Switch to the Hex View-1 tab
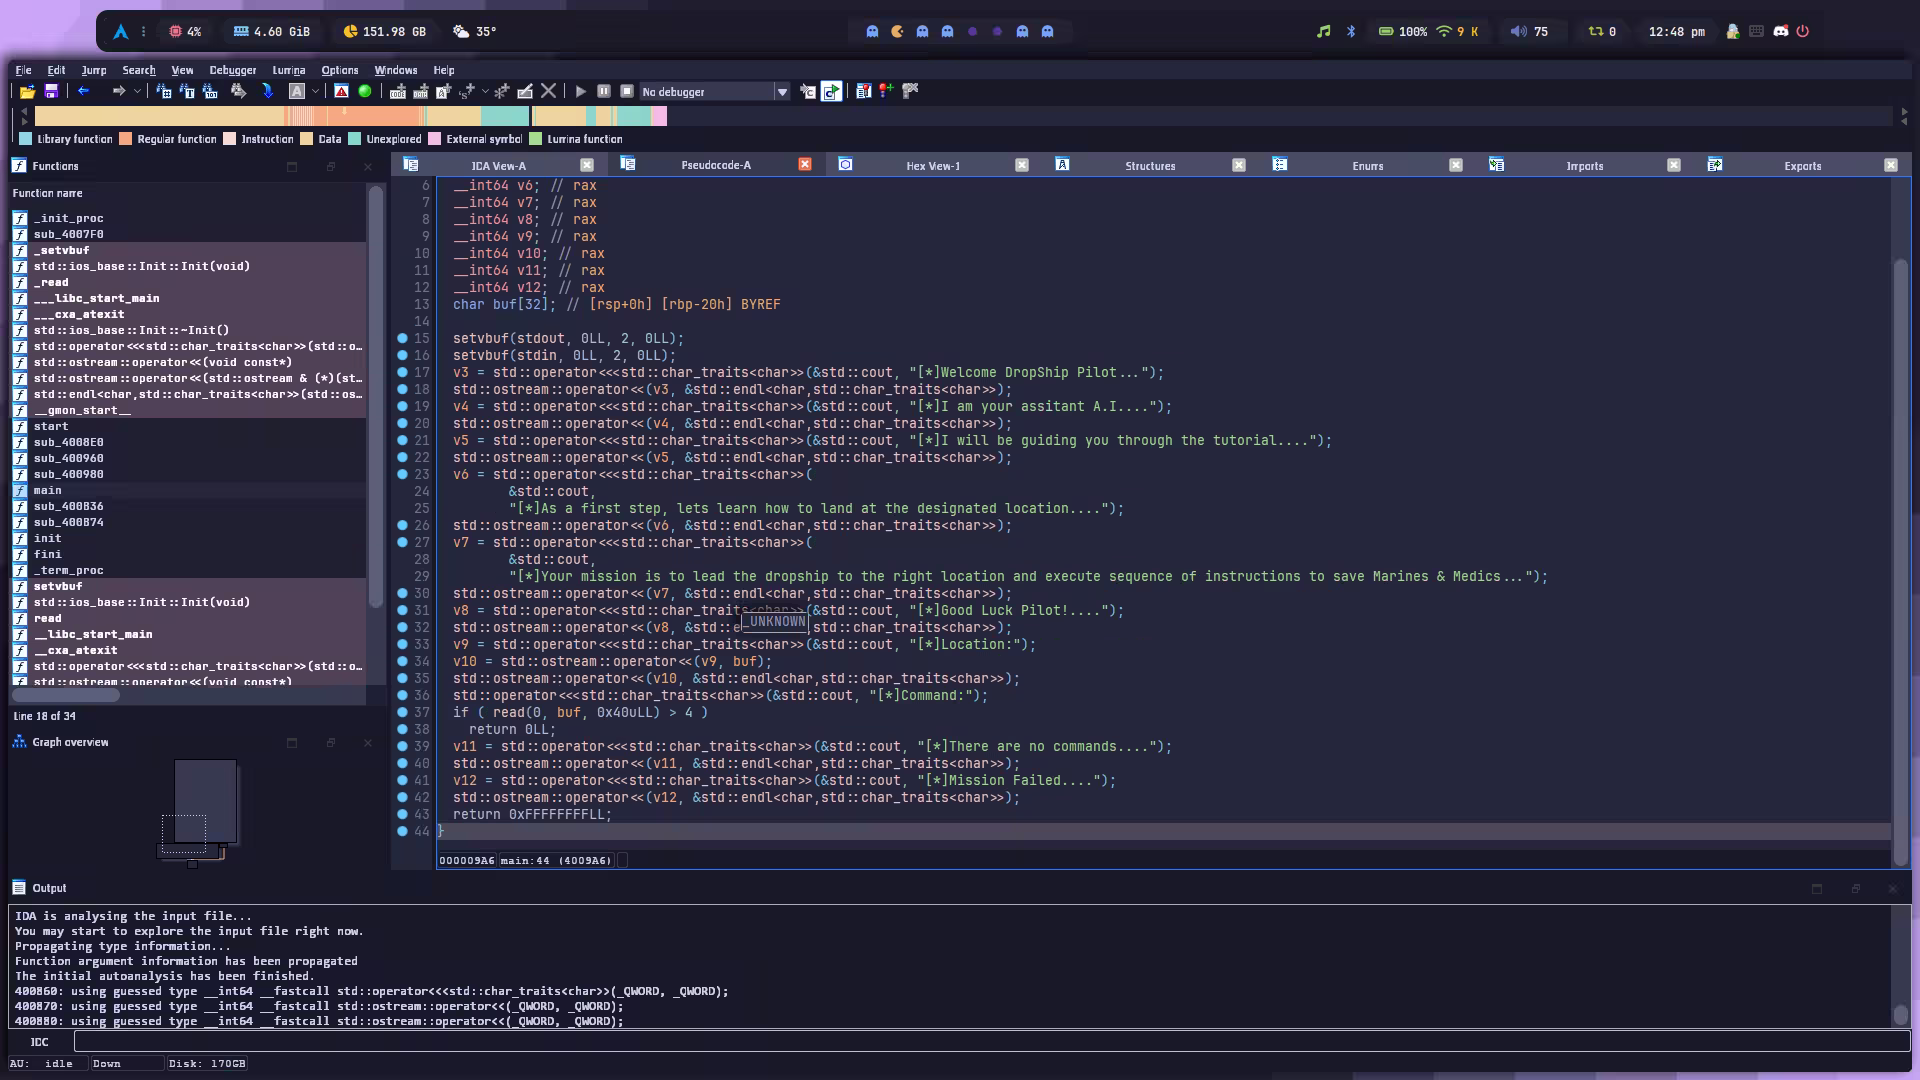This screenshot has height=1080, width=1920. click(932, 166)
